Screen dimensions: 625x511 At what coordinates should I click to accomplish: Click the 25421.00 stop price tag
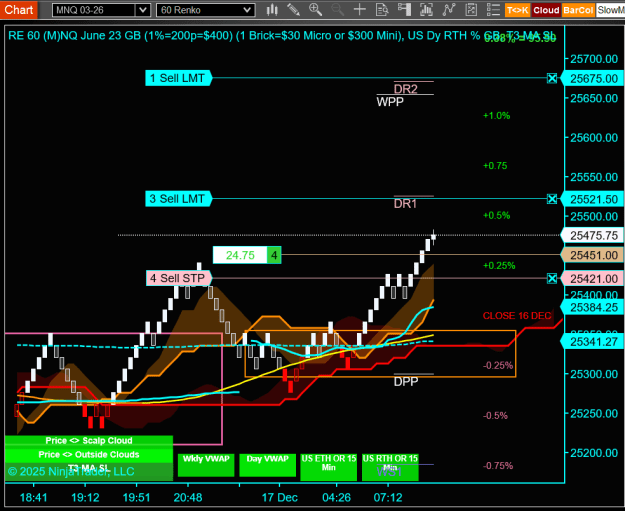pyautogui.click(x=592, y=279)
